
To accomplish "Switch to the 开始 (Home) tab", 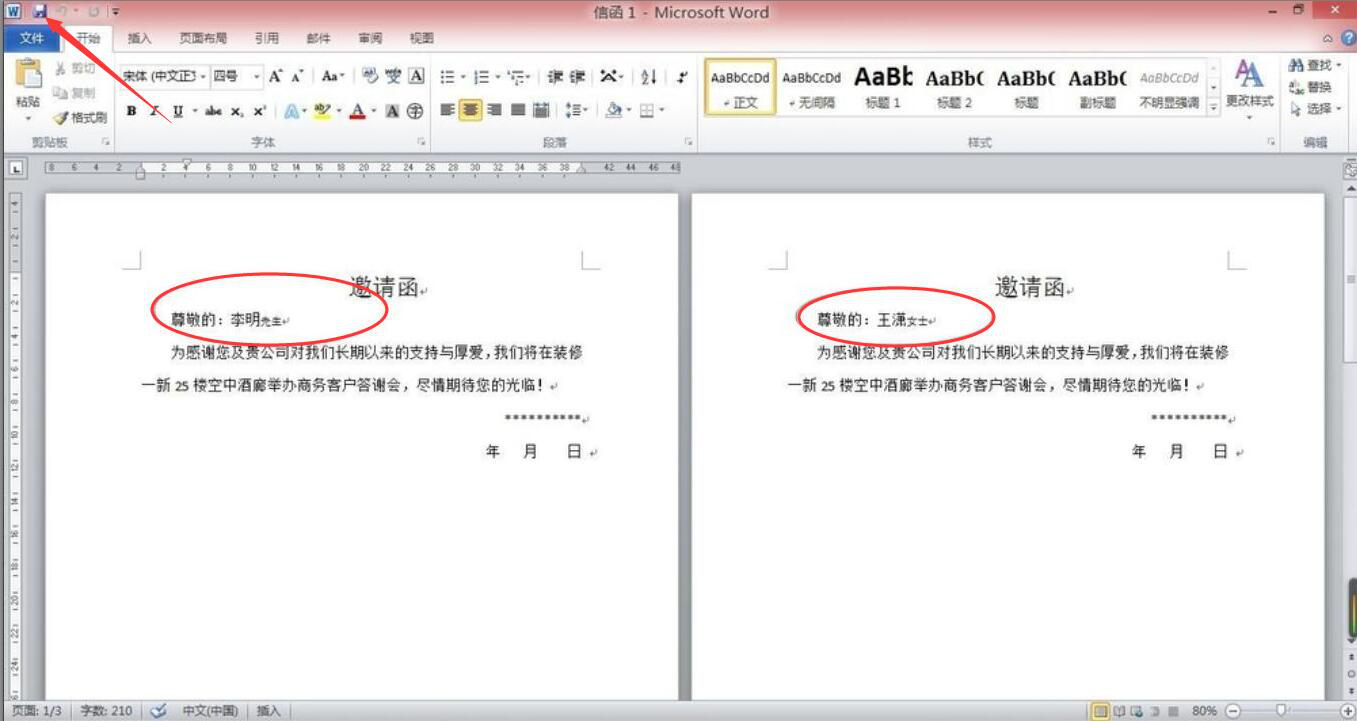I will click(x=88, y=38).
